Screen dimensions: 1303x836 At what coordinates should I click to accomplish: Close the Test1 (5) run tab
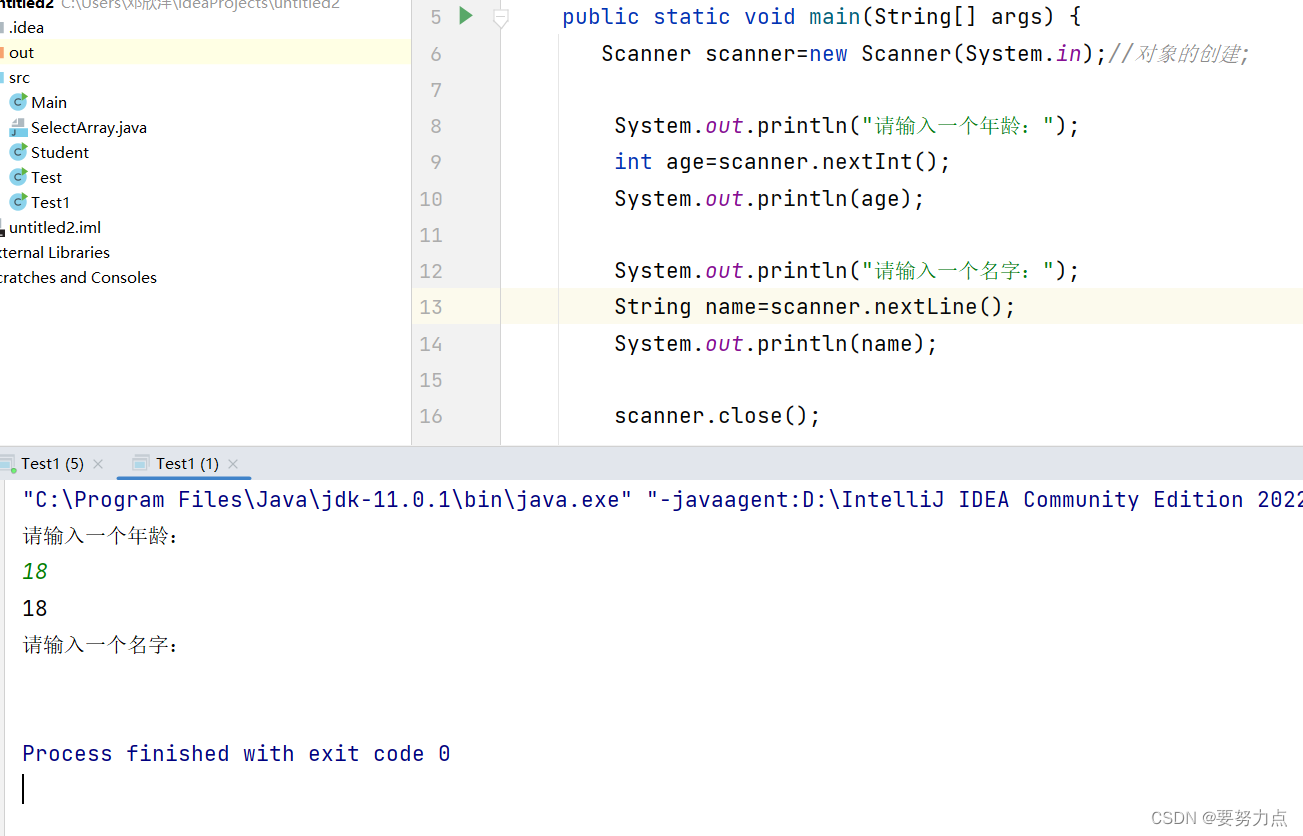click(x=98, y=464)
